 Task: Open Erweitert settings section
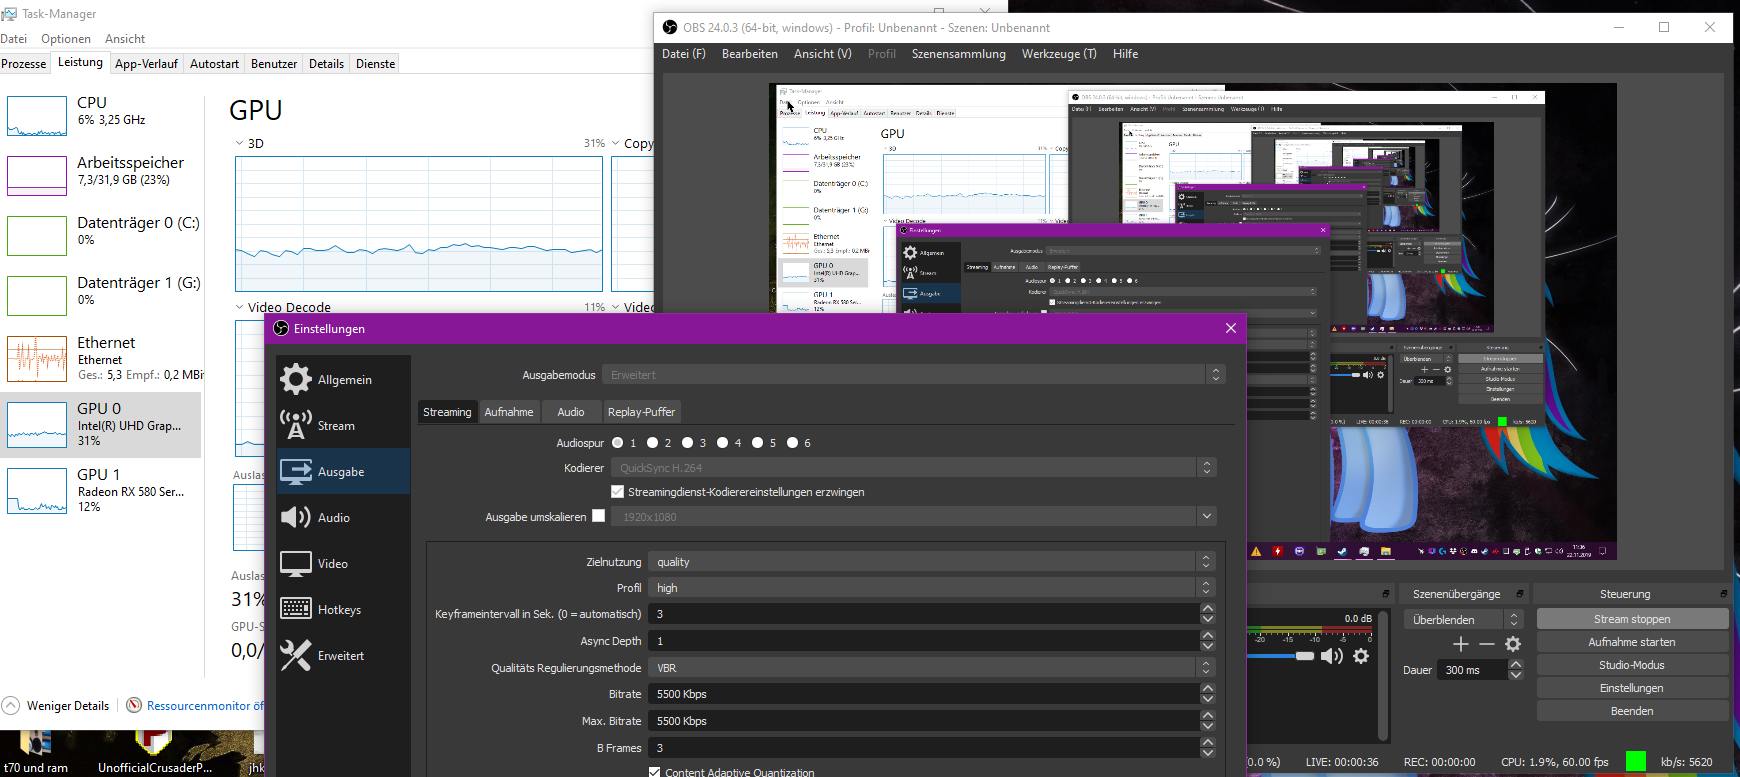pyautogui.click(x=343, y=656)
